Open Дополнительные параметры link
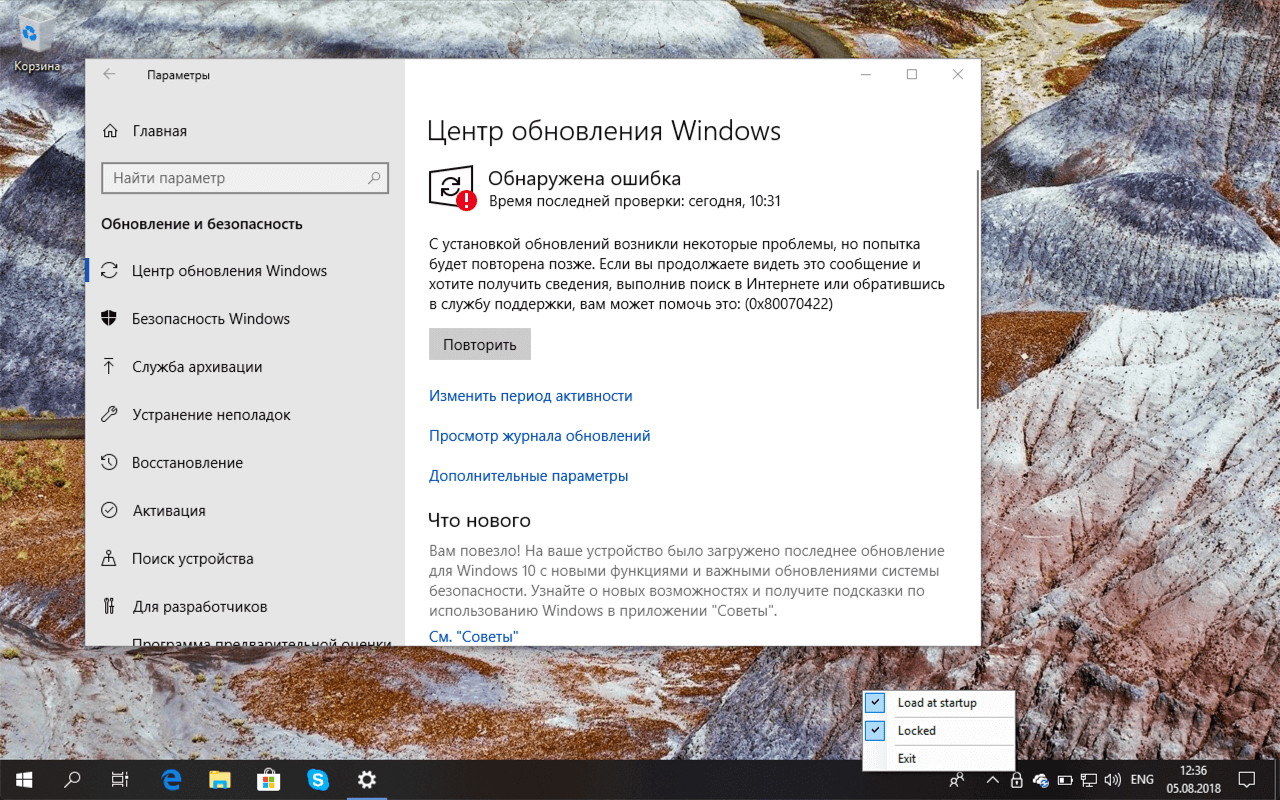This screenshot has height=800, width=1280. (529, 475)
